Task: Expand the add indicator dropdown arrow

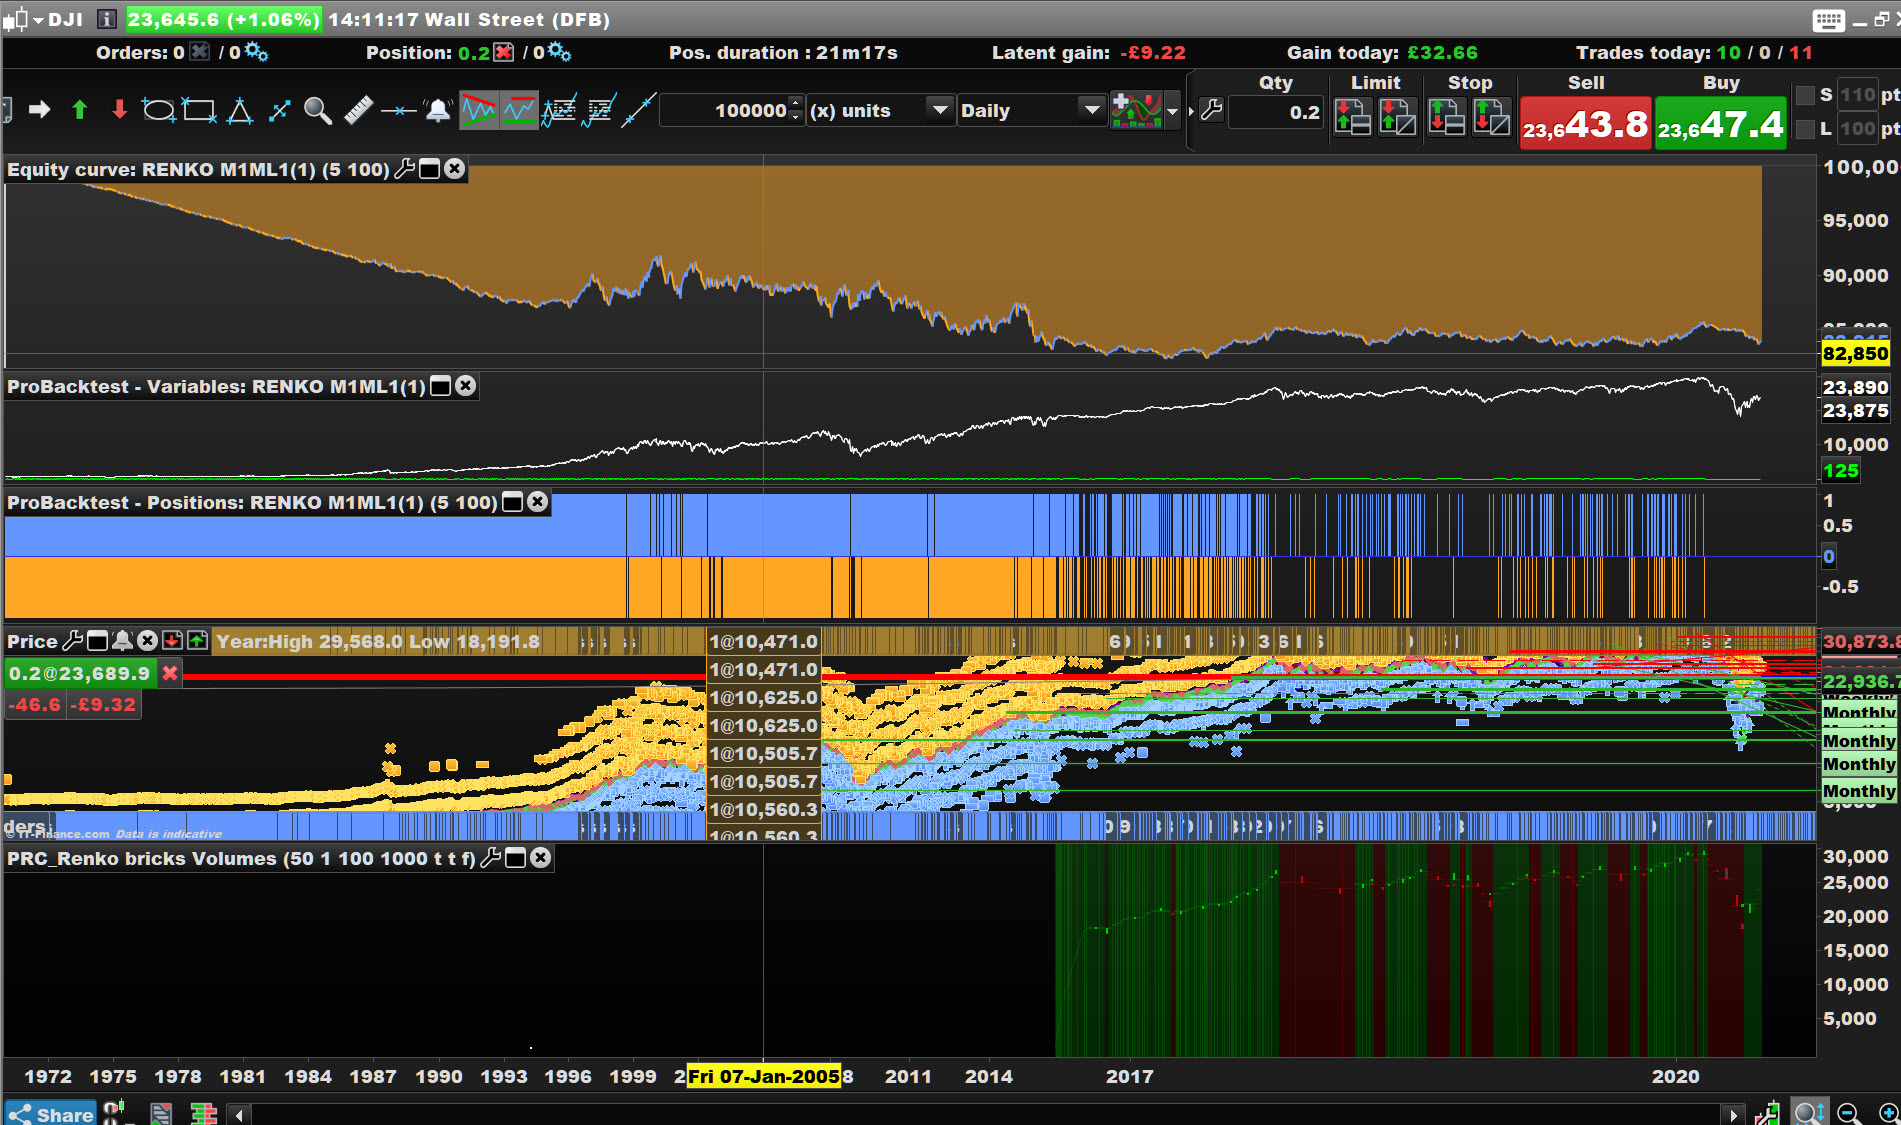Action: (1173, 111)
